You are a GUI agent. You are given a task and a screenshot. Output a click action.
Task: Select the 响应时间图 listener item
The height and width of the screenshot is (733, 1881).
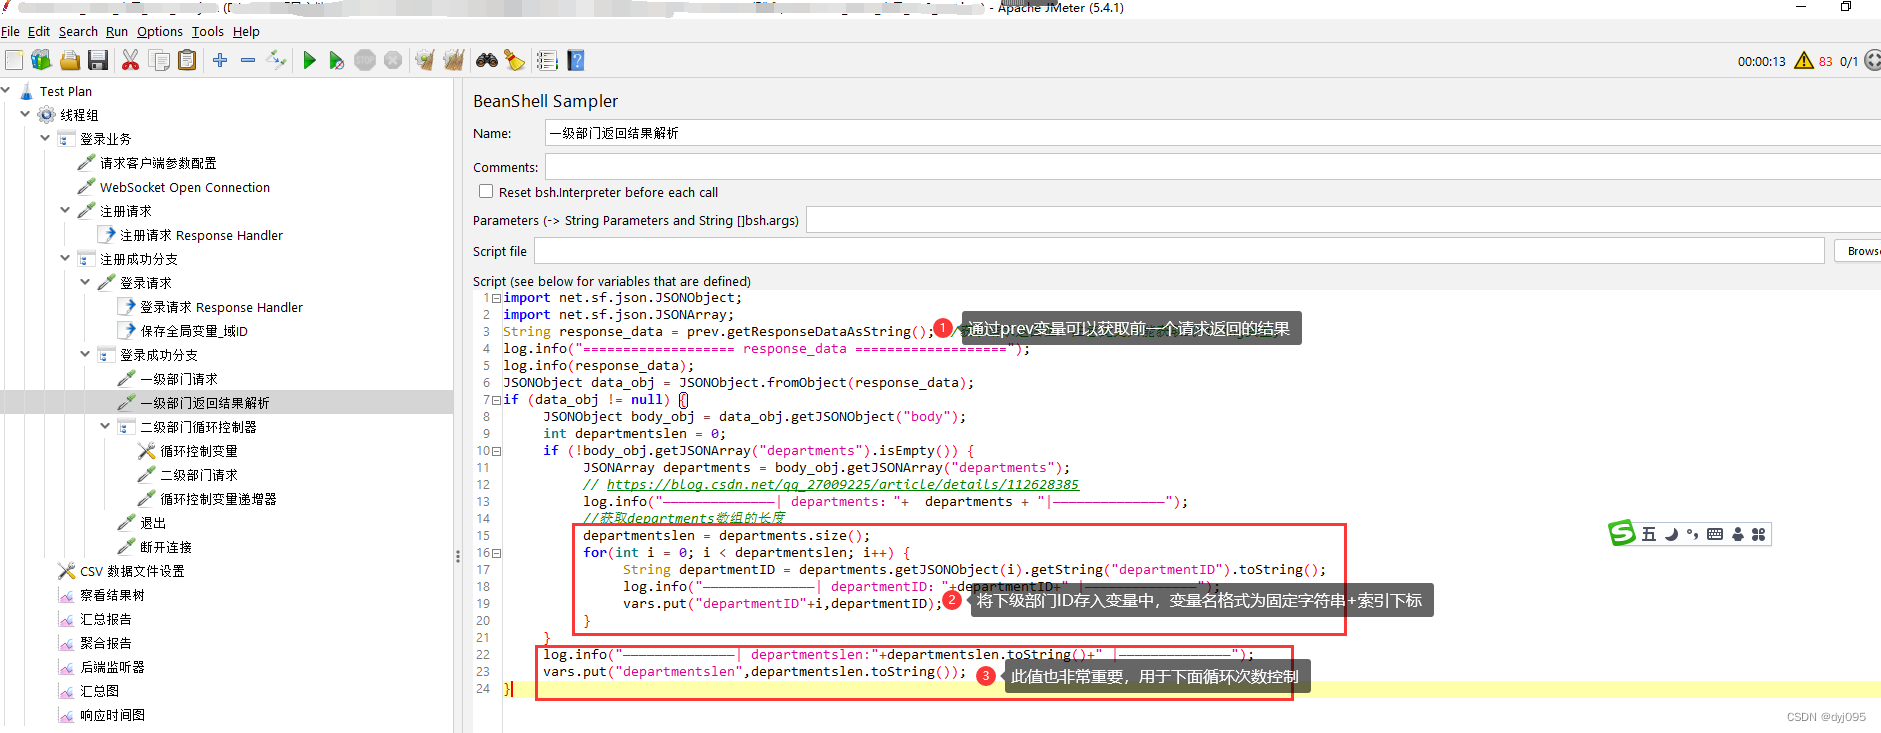112,715
